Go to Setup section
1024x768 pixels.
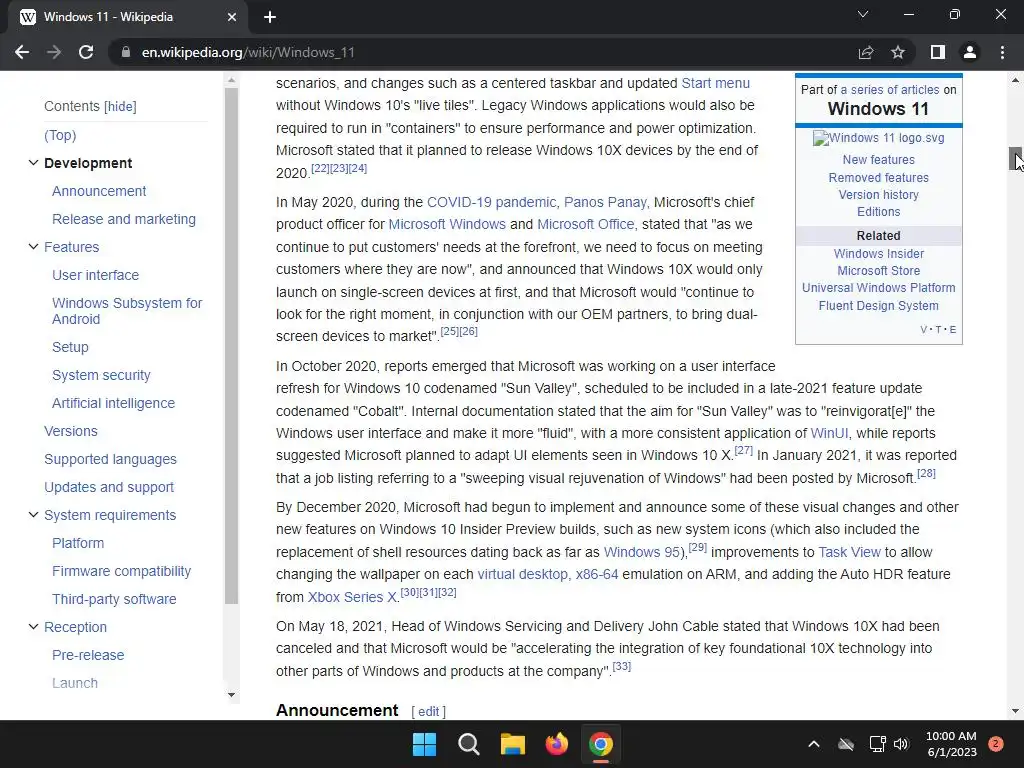tap(71, 347)
